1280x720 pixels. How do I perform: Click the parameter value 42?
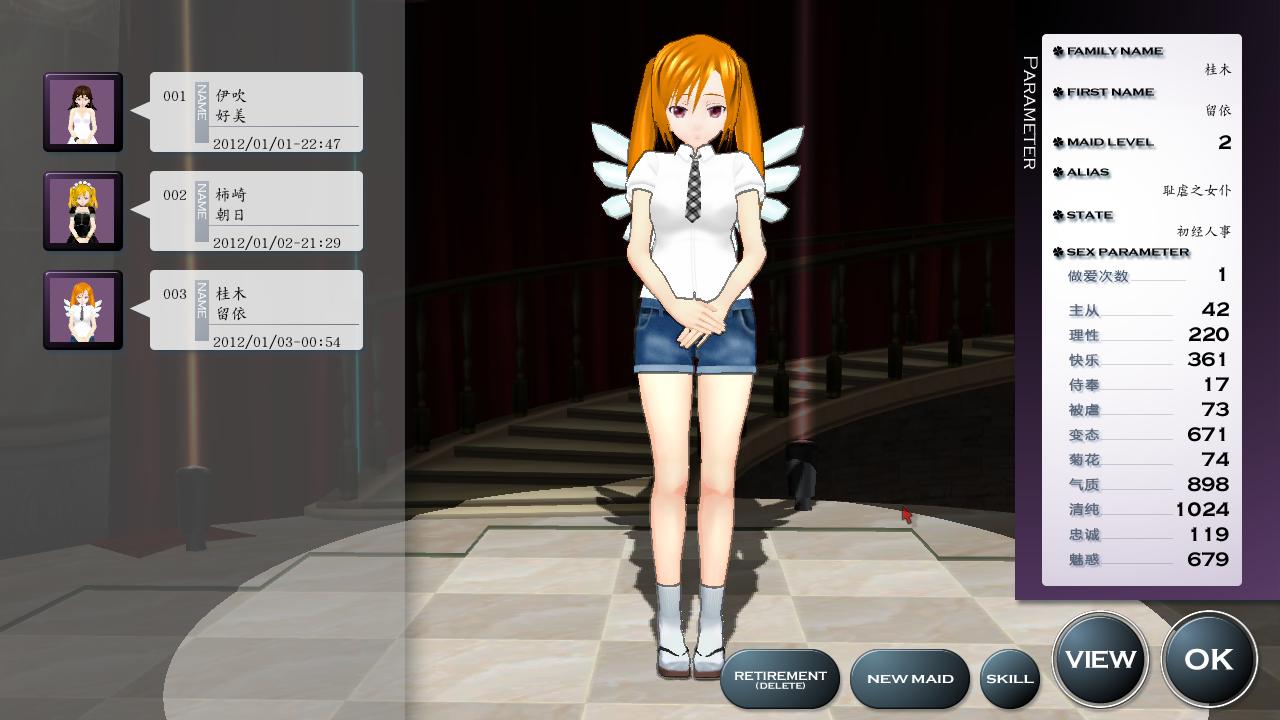click(x=1216, y=309)
